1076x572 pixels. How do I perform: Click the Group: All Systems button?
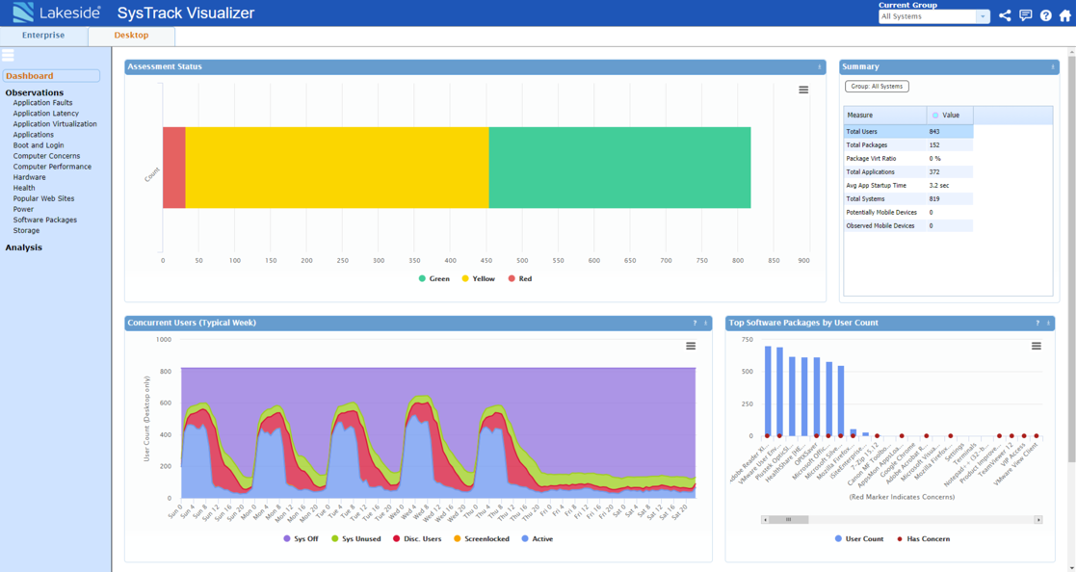pyautogui.click(x=877, y=86)
